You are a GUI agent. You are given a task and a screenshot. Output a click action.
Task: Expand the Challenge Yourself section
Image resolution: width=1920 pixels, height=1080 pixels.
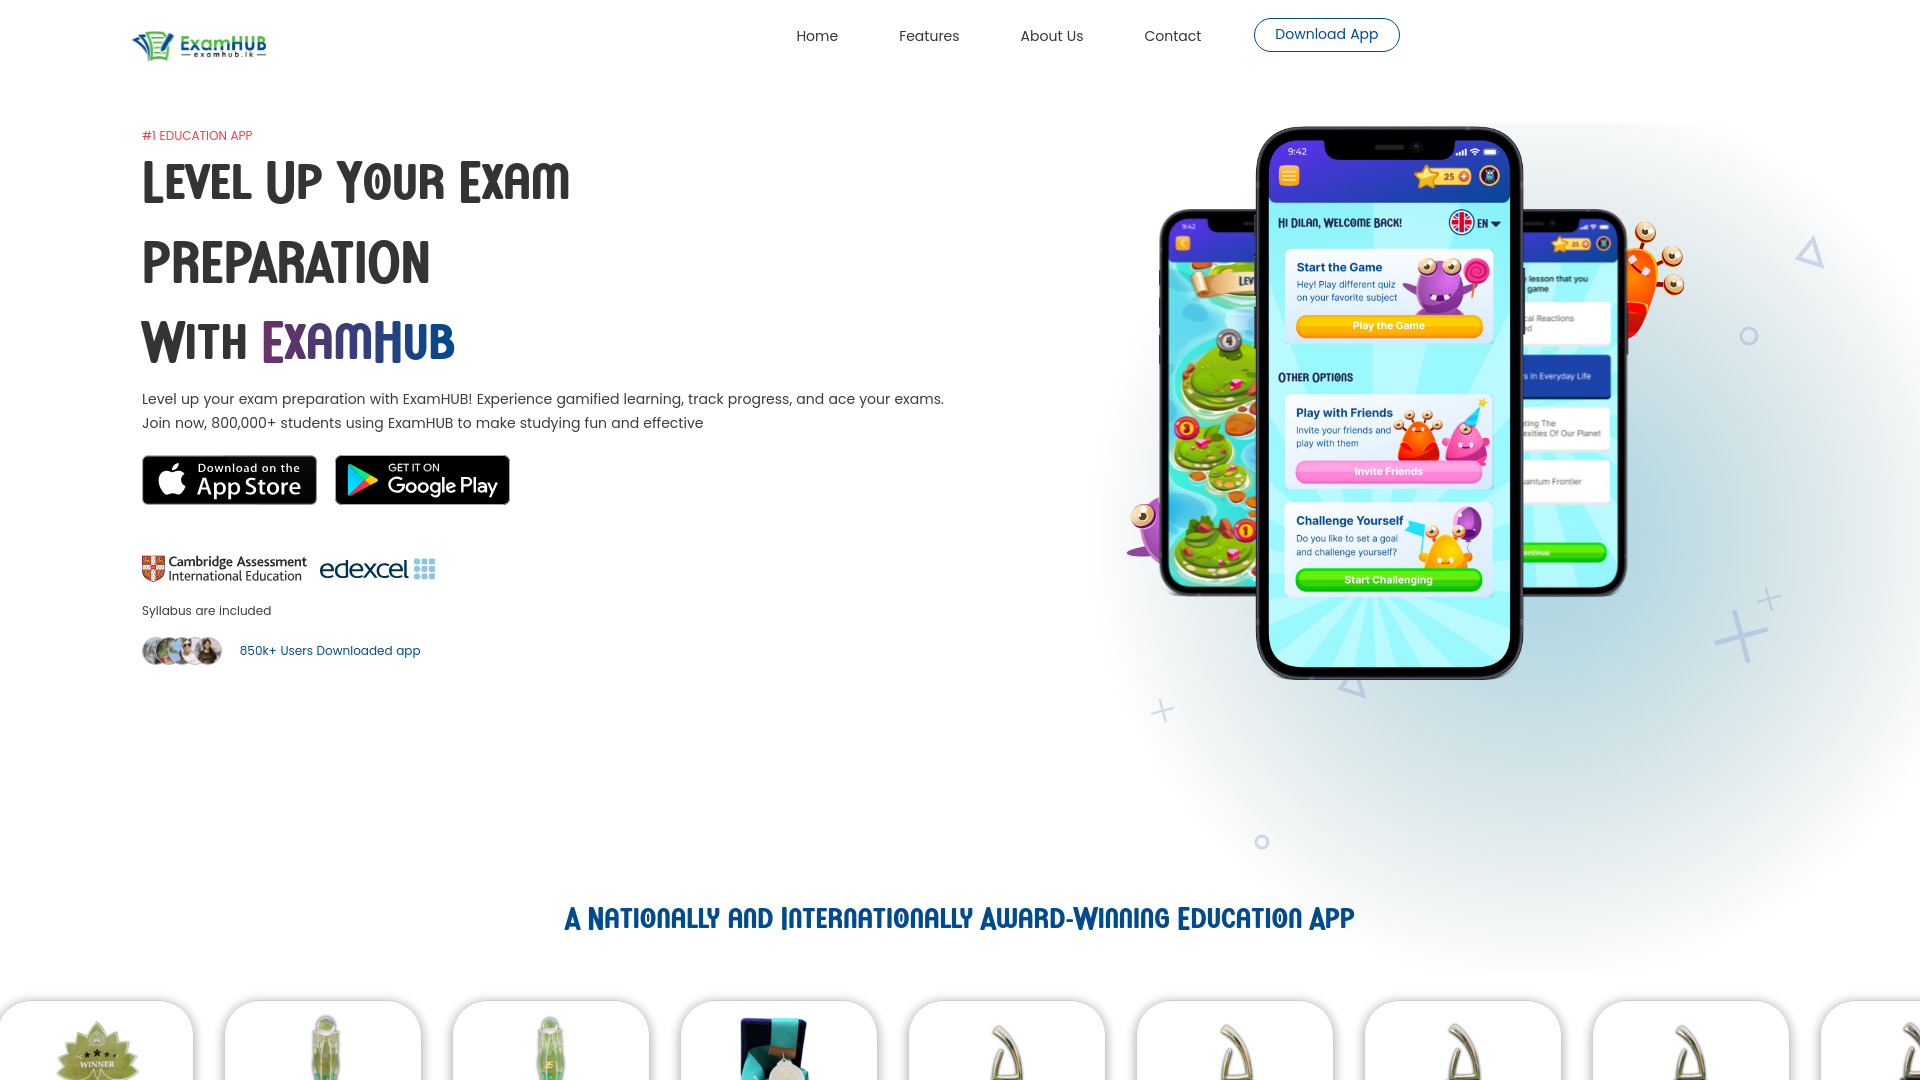click(x=1386, y=547)
